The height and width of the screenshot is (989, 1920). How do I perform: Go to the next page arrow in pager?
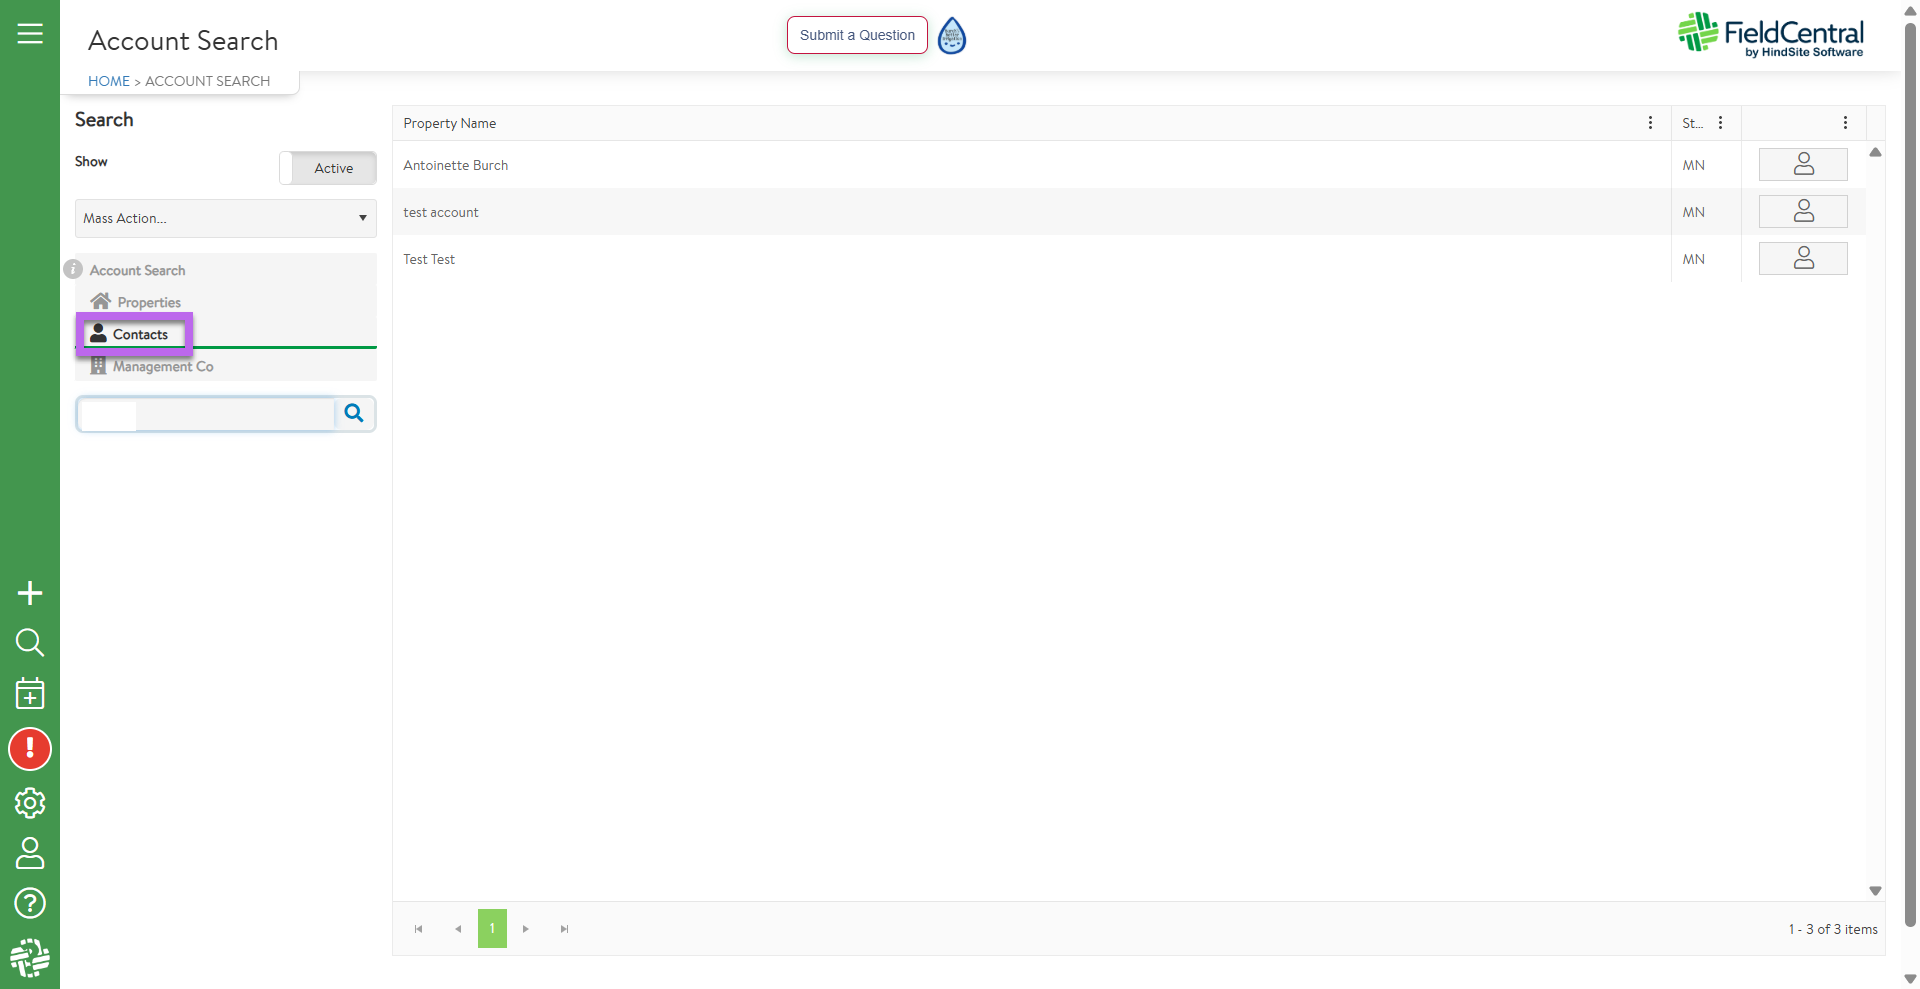(x=526, y=929)
